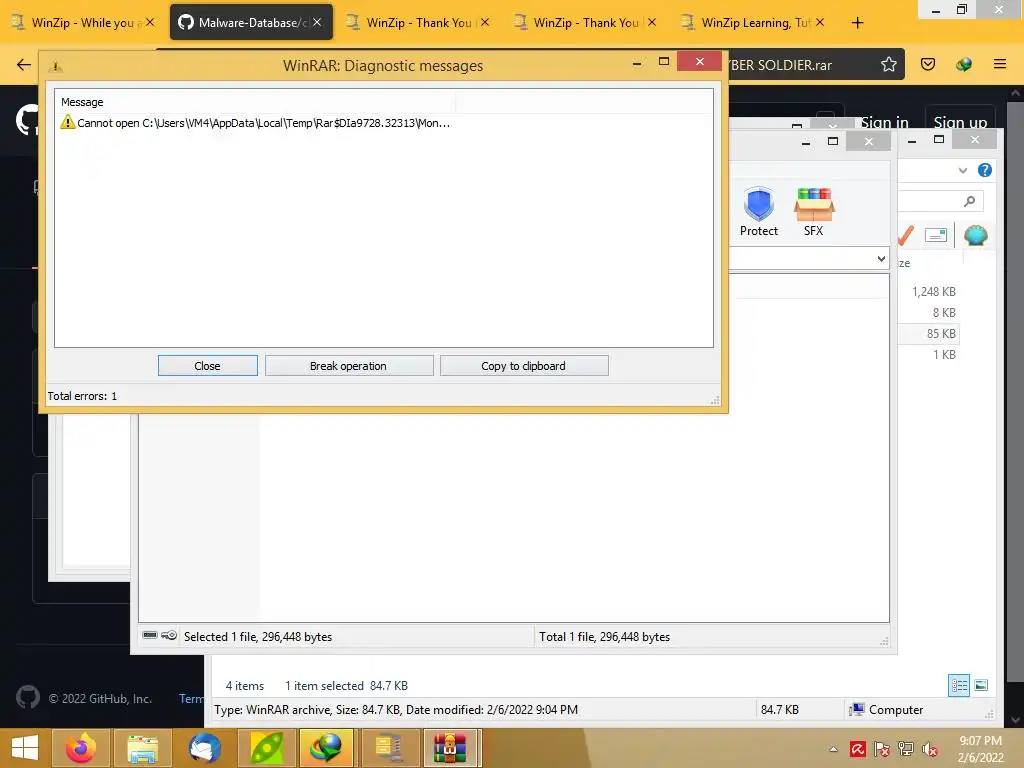This screenshot has width=1024, height=768.
Task: Click the Message column header
Action: click(x=255, y=102)
